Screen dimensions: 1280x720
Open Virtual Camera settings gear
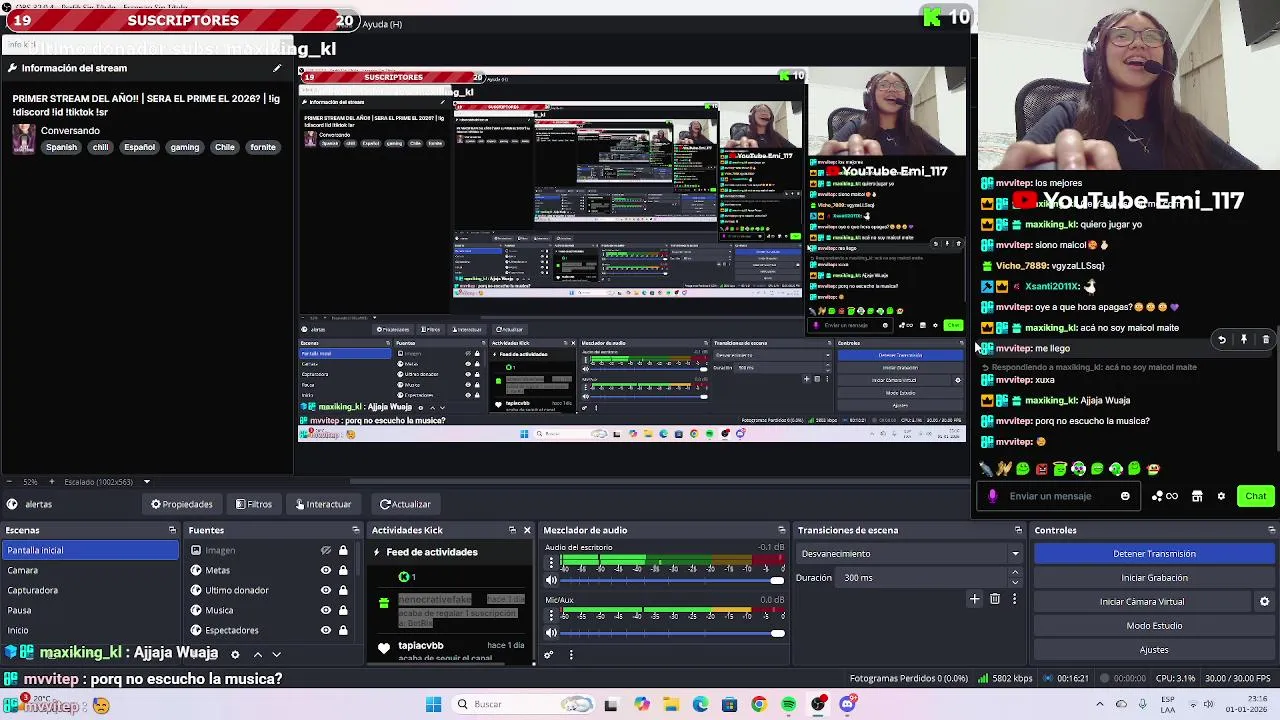(x=1264, y=602)
